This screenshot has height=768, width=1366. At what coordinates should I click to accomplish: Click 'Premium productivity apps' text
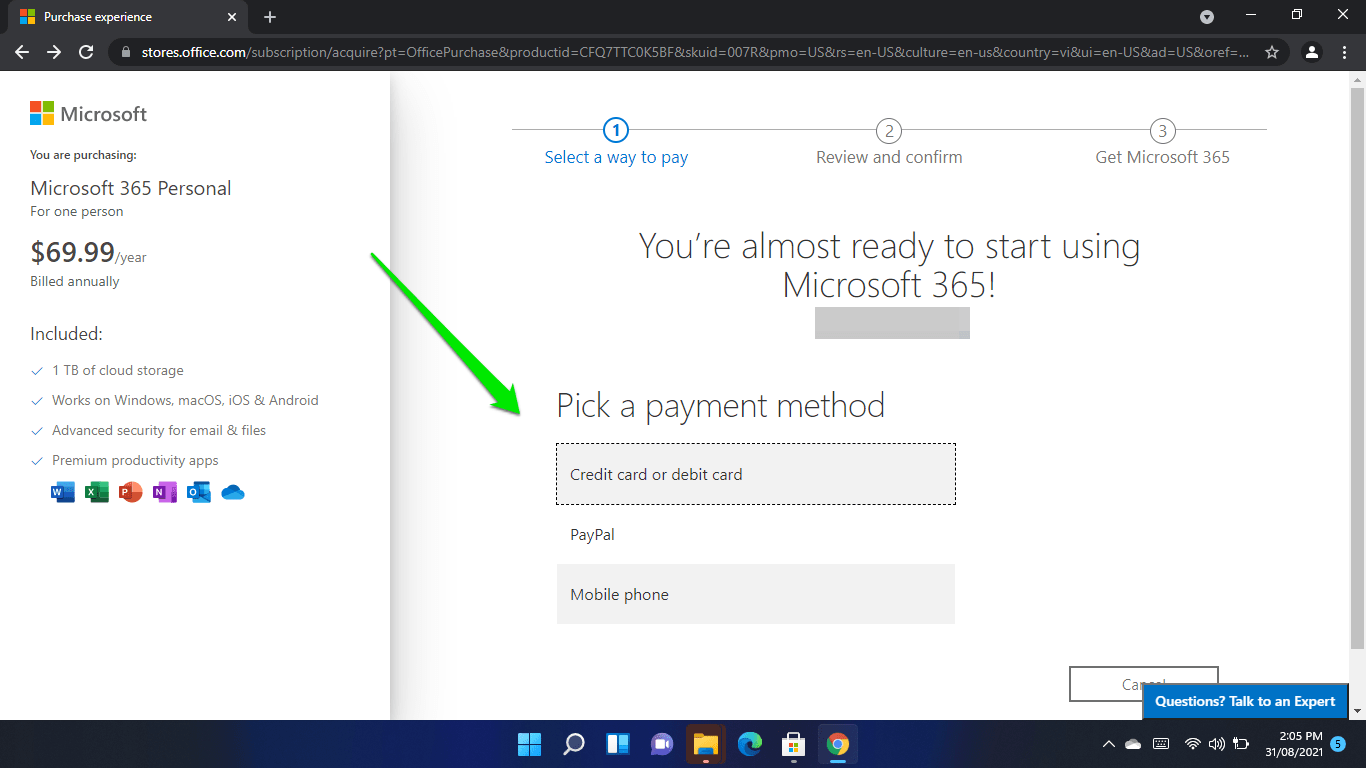[135, 460]
